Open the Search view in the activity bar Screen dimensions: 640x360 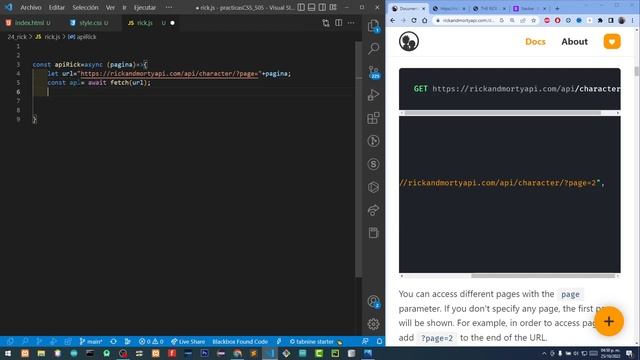click(373, 49)
